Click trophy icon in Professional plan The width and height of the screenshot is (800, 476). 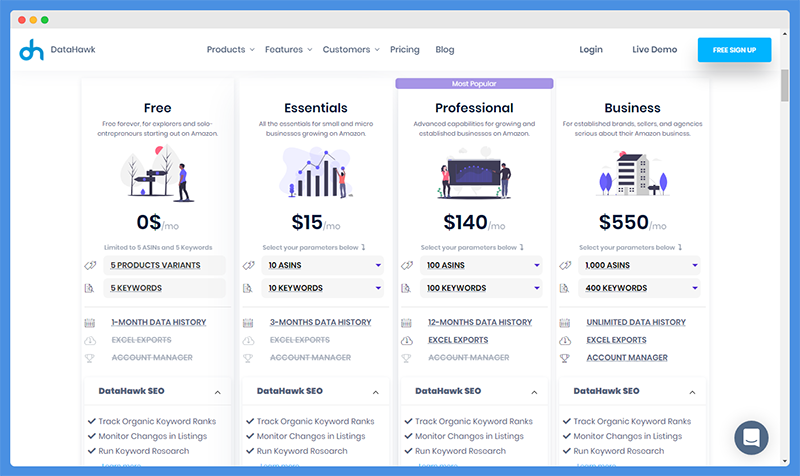(x=406, y=358)
